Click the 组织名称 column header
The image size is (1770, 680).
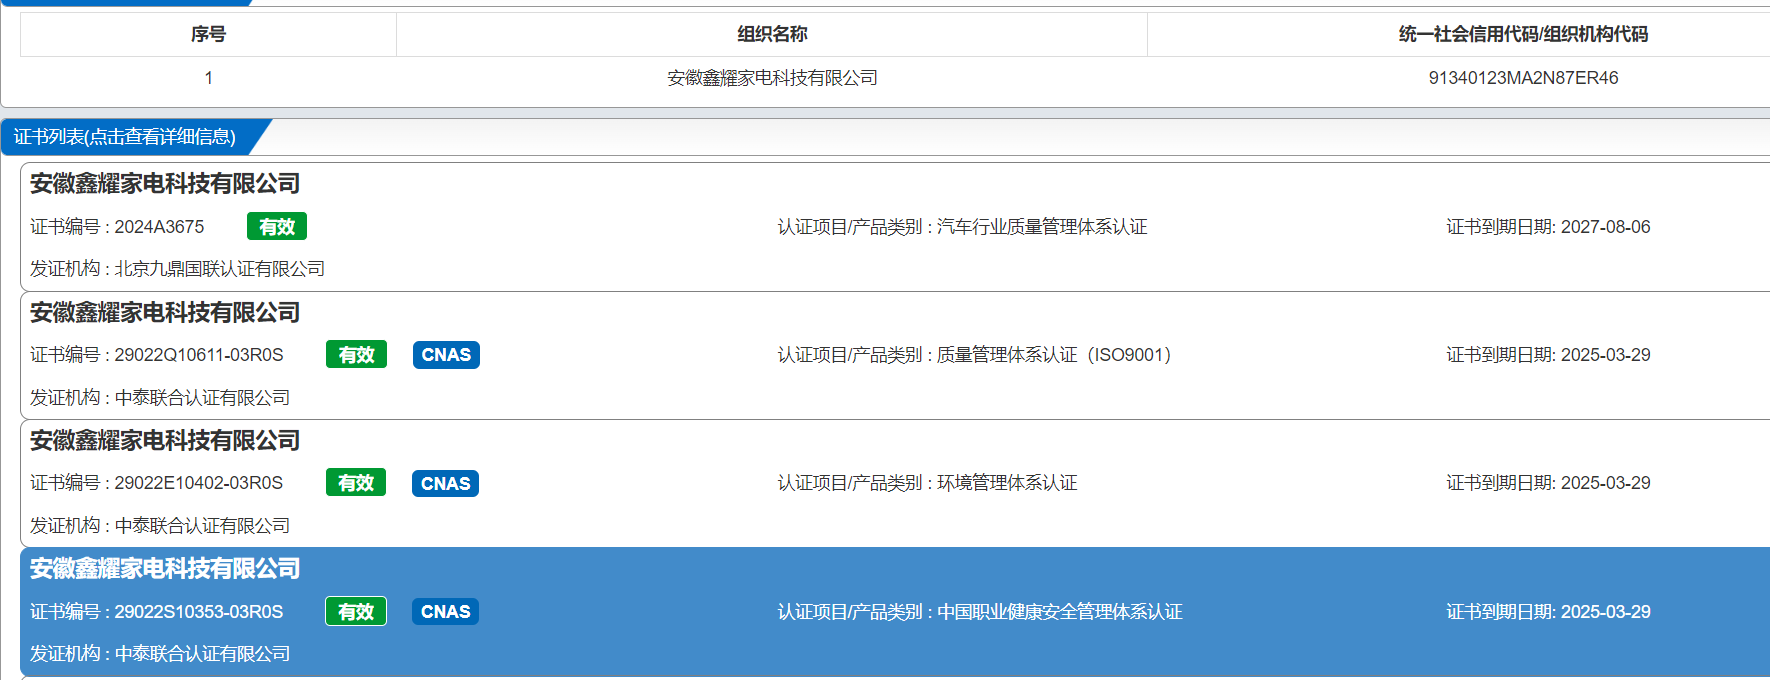click(x=772, y=34)
